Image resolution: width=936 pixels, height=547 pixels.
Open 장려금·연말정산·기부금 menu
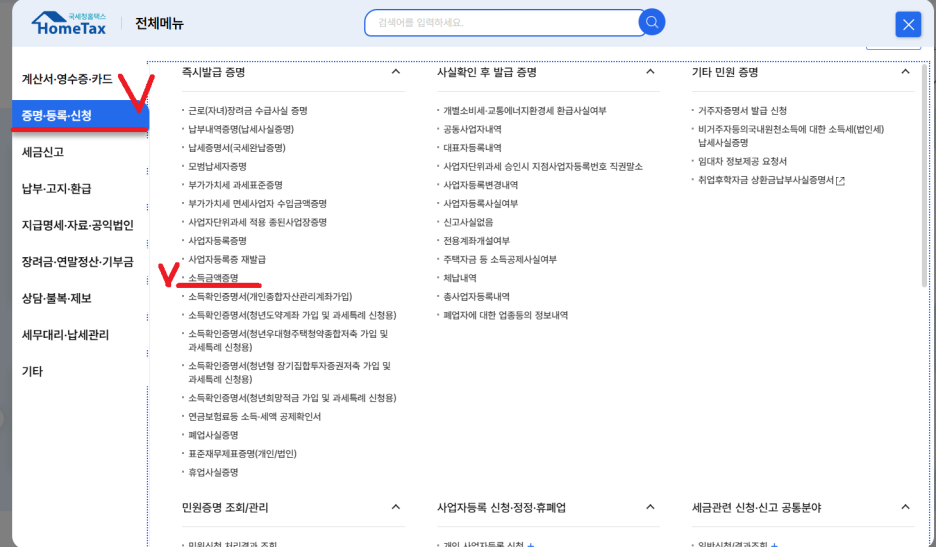coord(78,262)
